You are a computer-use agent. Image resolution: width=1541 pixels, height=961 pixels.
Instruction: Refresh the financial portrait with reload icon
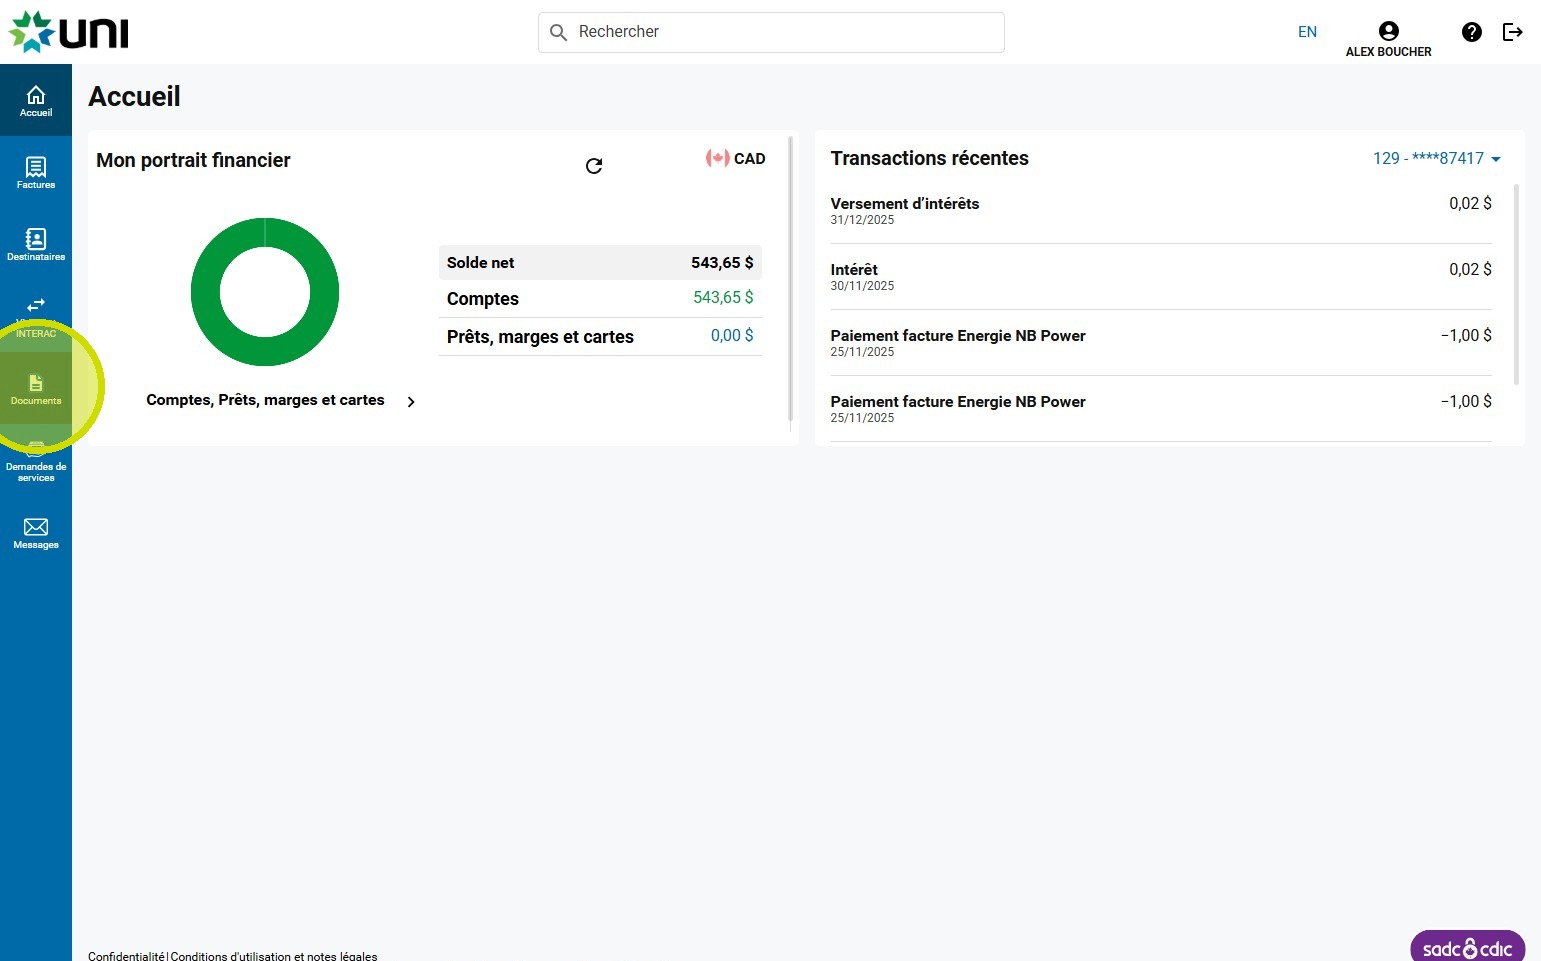click(594, 166)
